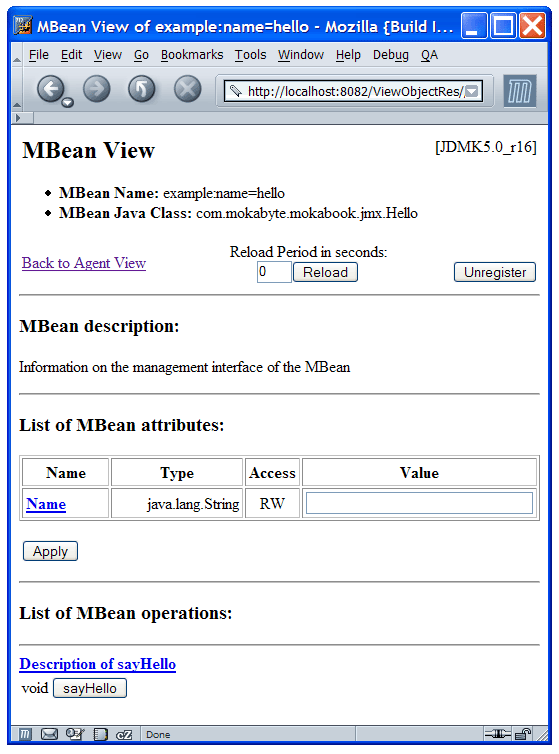Viewport: 559px width, 754px height.
Task: Open Navigator from the status bar icon
Action: [x=25, y=734]
